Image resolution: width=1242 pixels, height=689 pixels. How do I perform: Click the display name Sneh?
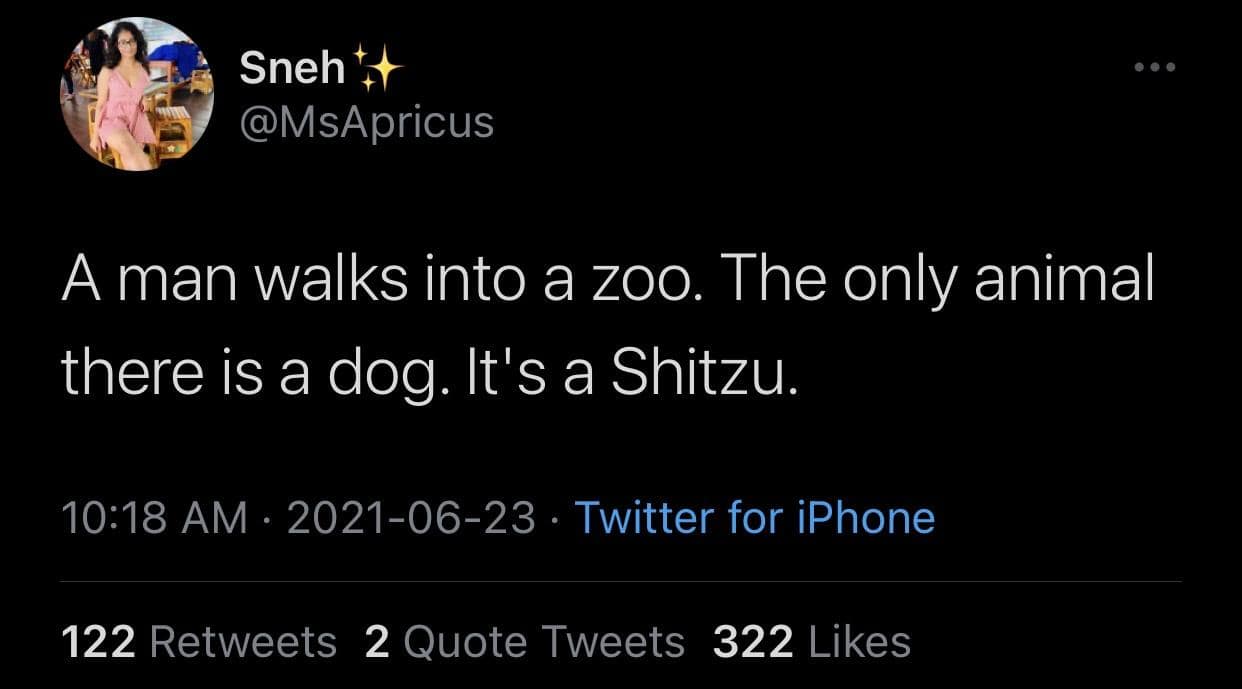(292, 70)
